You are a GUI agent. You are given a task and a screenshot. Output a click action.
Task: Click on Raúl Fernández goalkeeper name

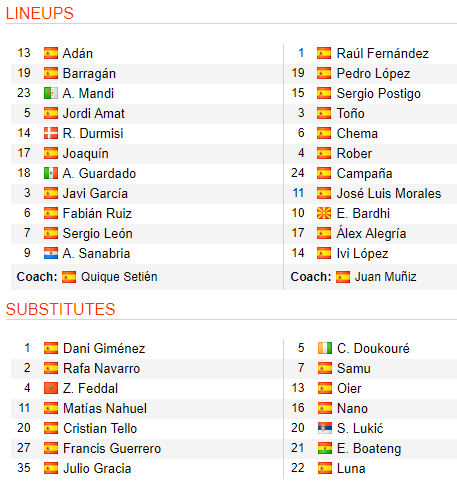pyautogui.click(x=383, y=53)
